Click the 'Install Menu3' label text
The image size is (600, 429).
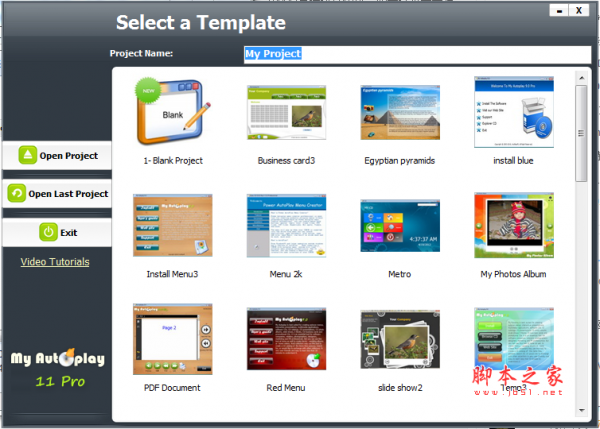point(172,274)
